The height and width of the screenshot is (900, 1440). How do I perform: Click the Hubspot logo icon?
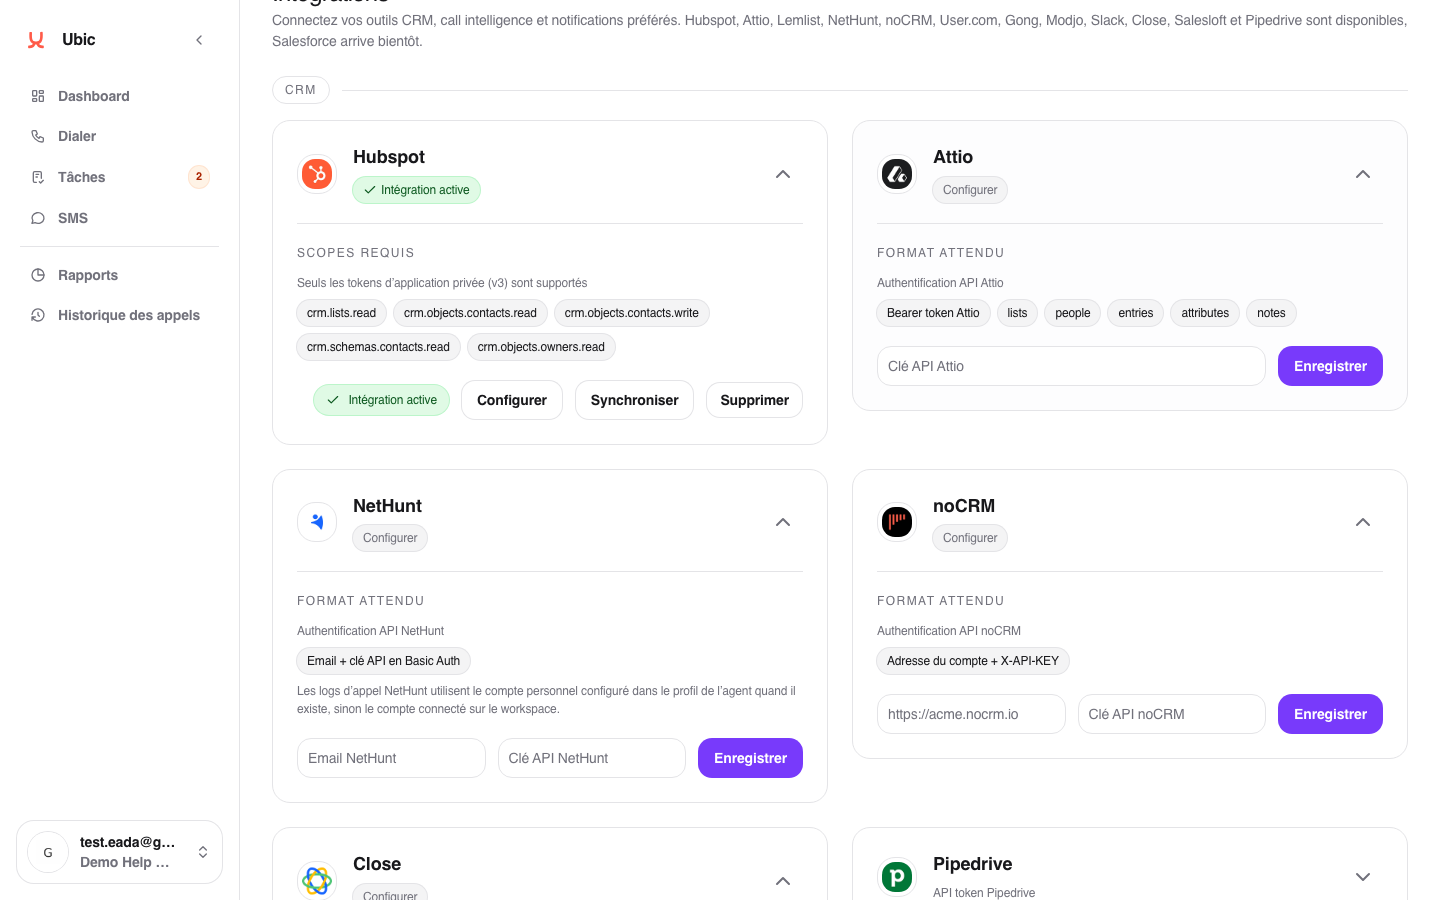[x=317, y=174]
